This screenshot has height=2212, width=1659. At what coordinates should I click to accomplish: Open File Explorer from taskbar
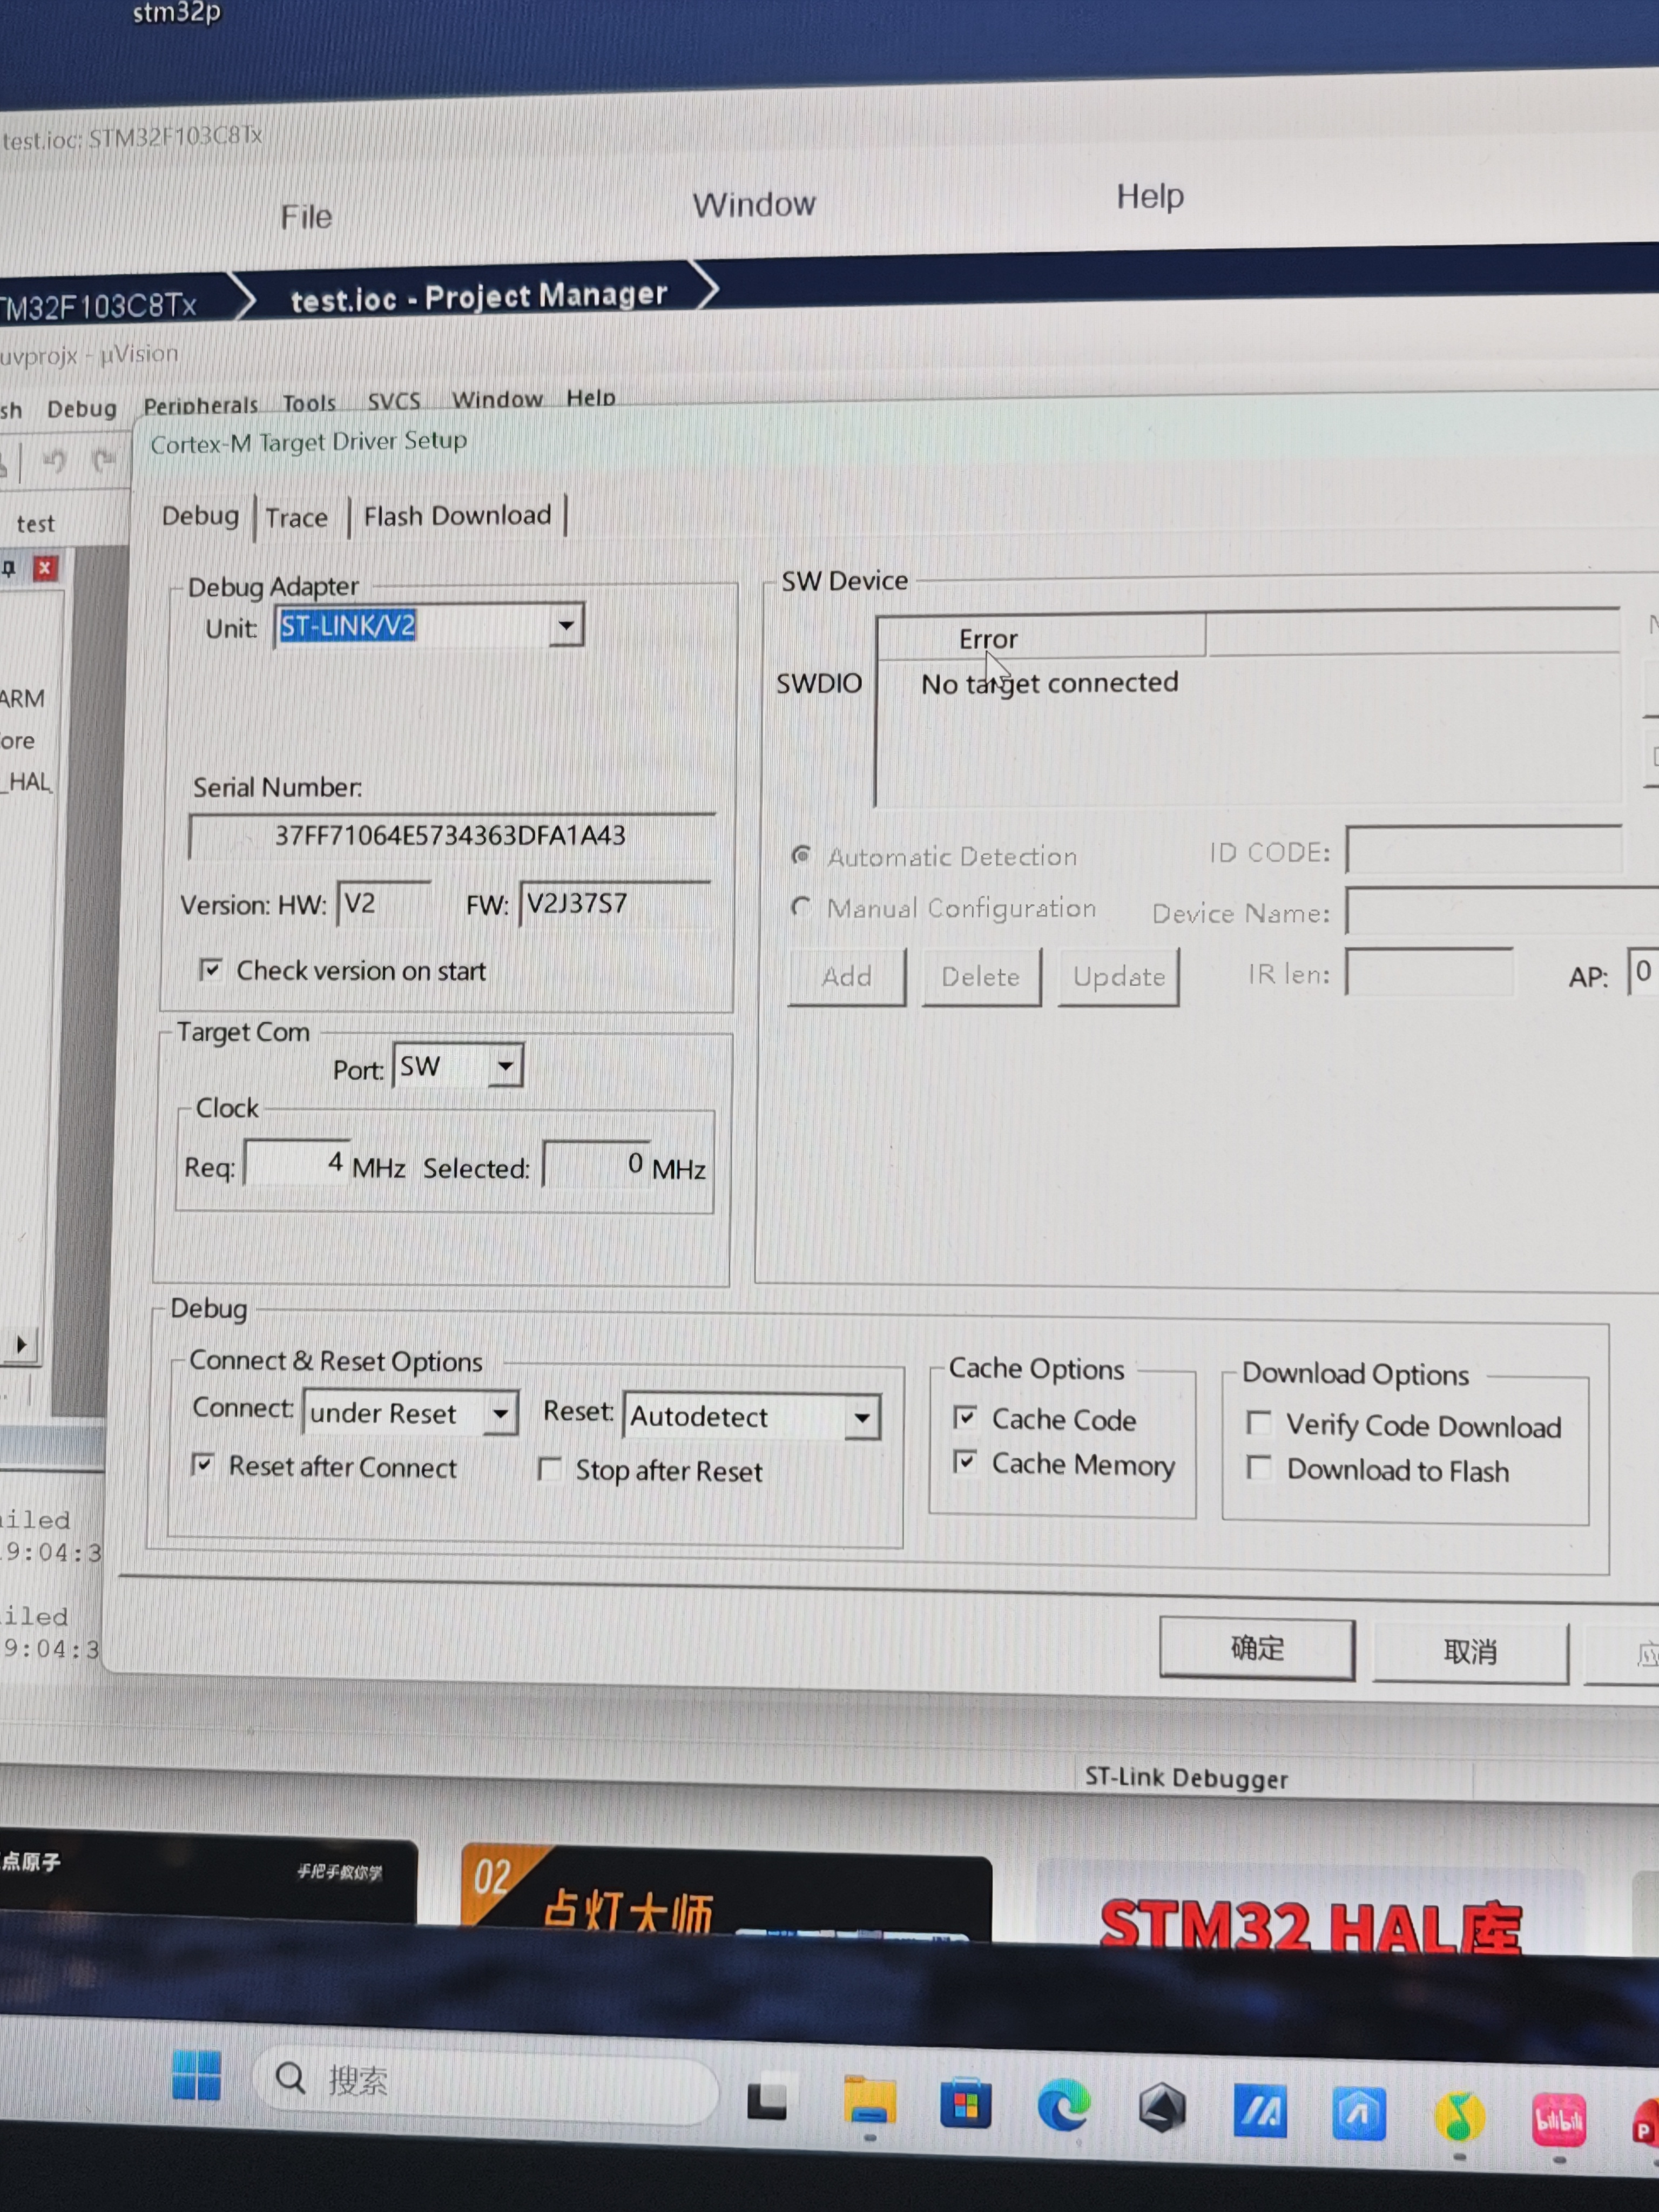coord(869,2101)
